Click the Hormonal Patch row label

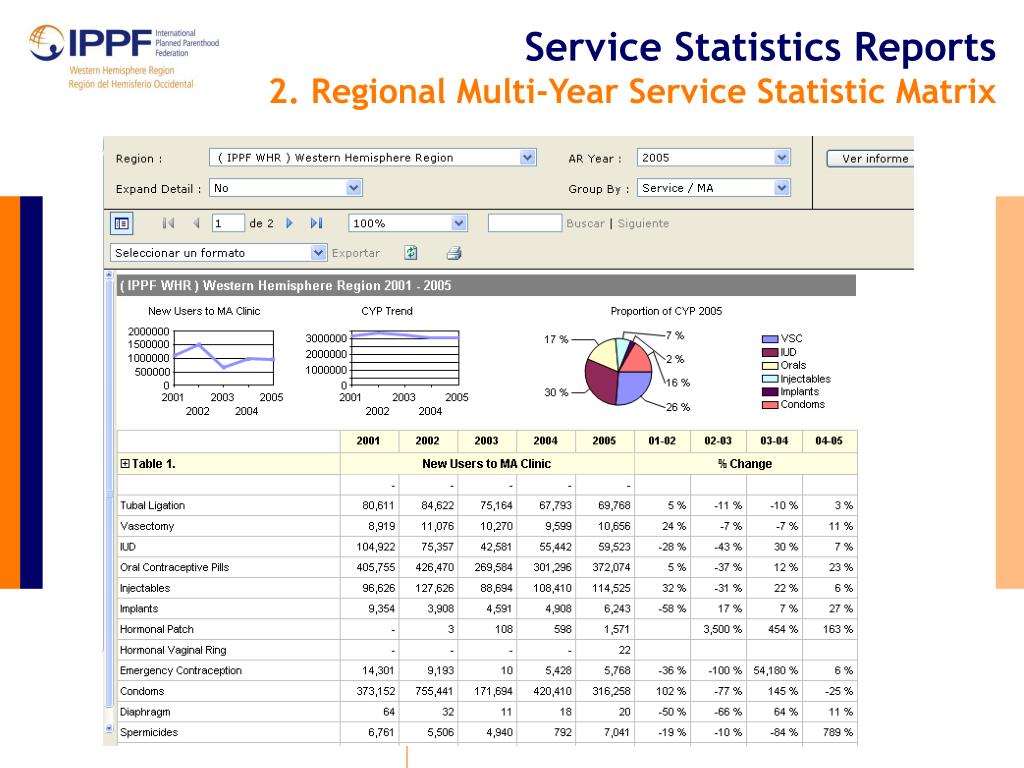point(157,630)
